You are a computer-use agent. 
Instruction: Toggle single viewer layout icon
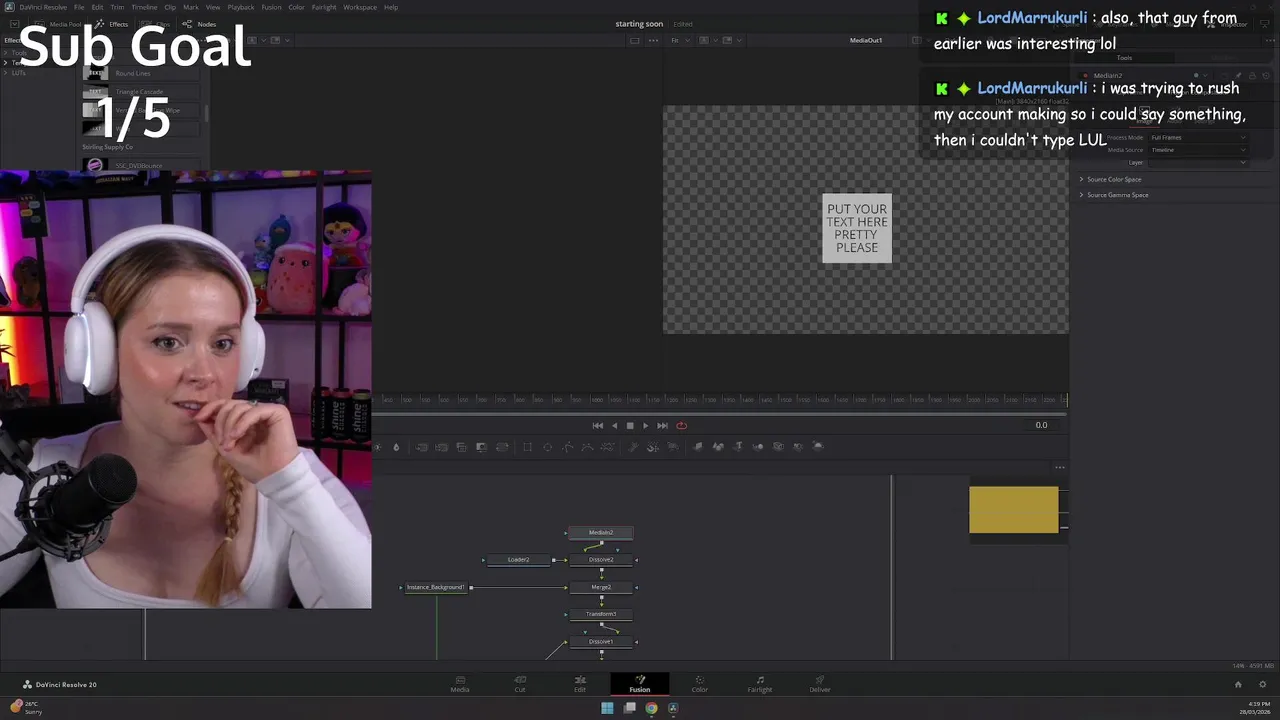635,40
